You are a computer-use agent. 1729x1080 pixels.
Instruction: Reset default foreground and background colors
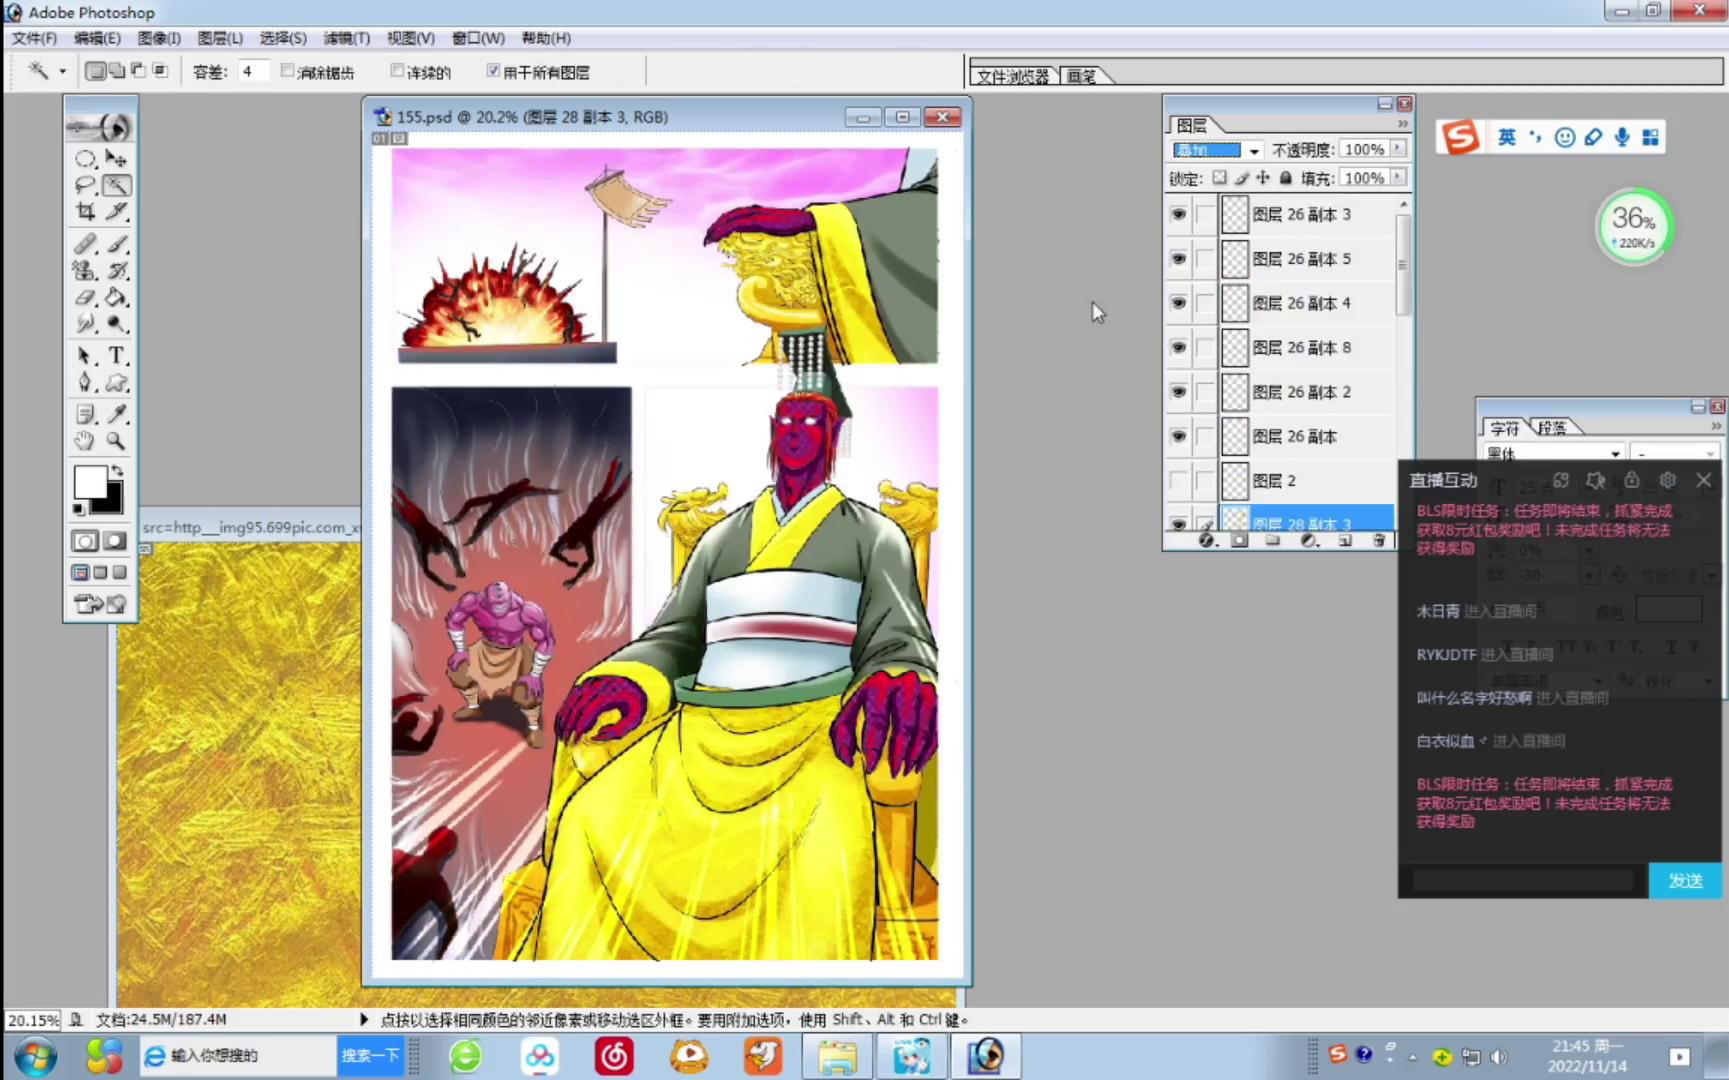(x=79, y=509)
